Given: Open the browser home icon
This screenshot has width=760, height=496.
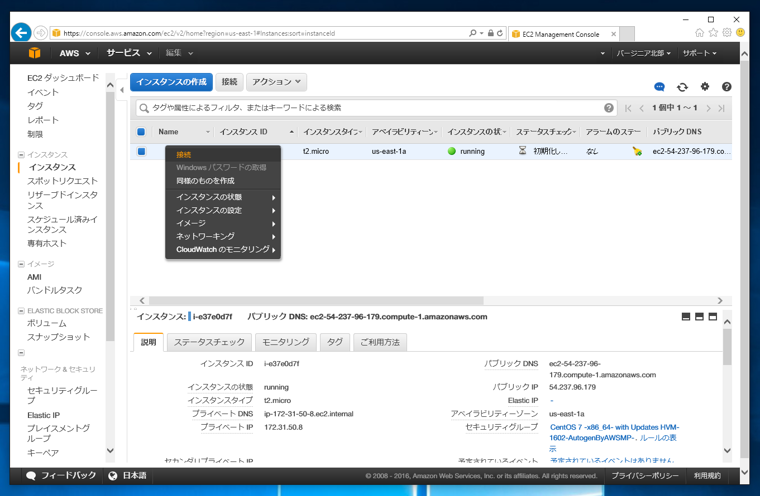Looking at the screenshot, I should coord(699,32).
